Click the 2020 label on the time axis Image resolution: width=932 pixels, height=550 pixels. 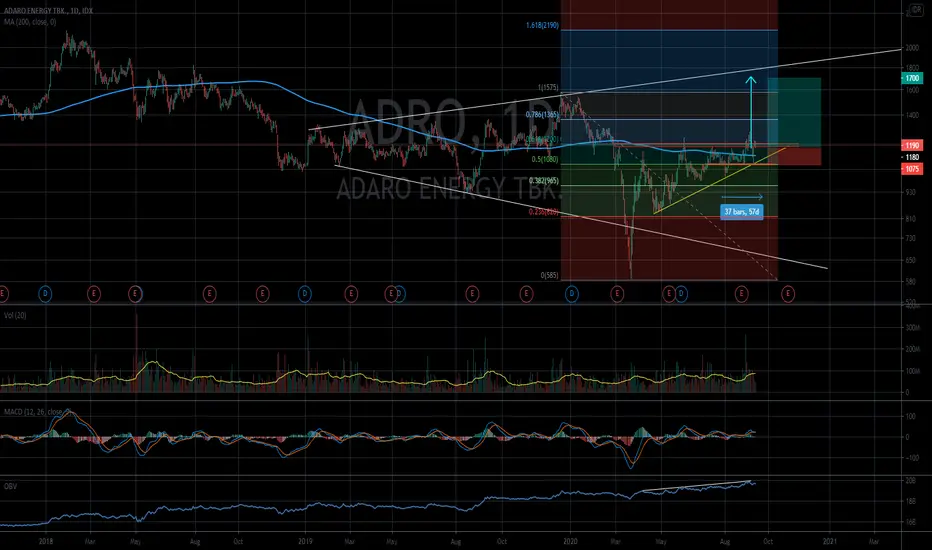pyautogui.click(x=571, y=542)
